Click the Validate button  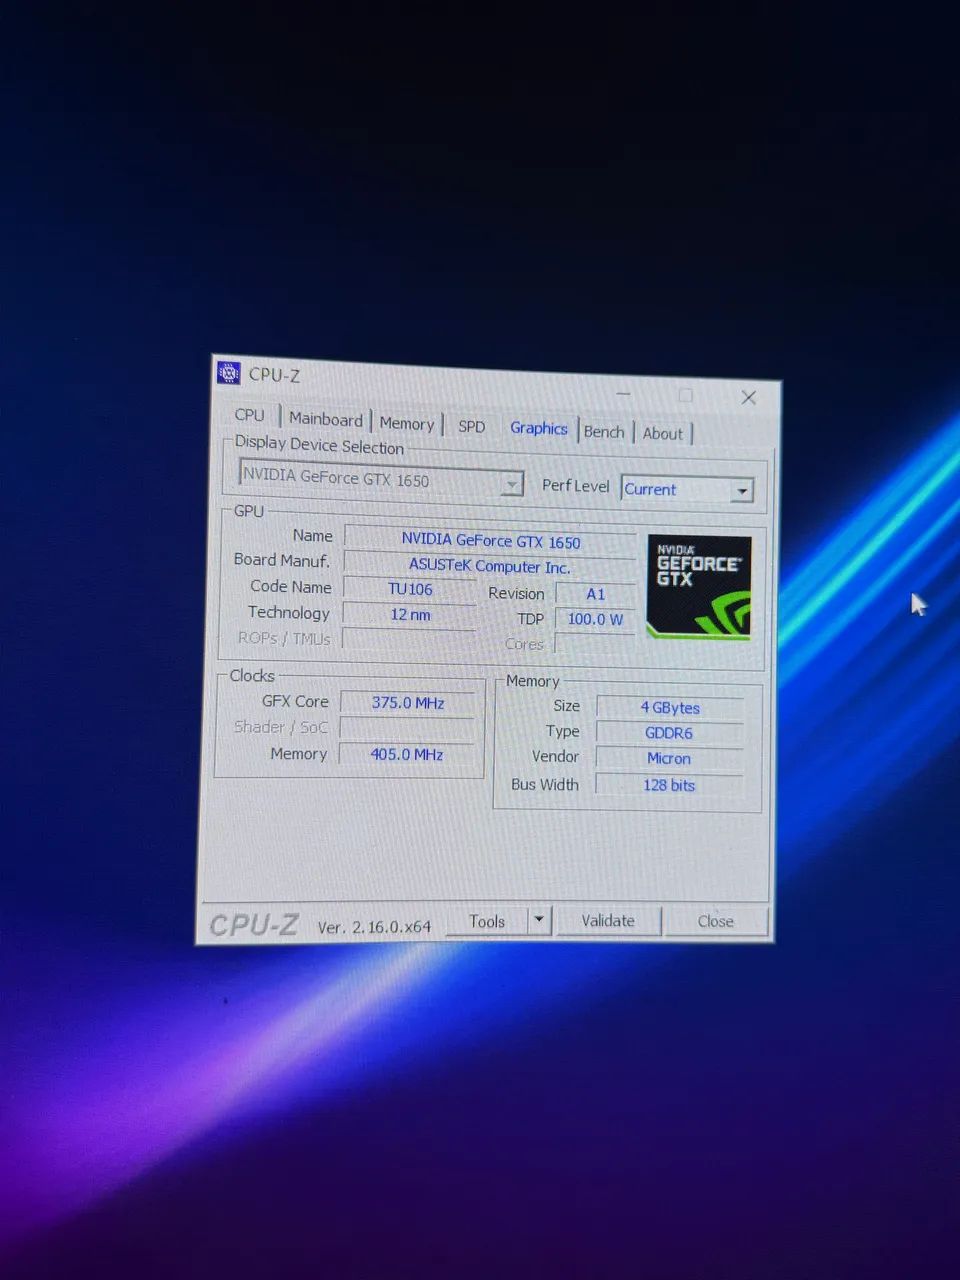(x=608, y=920)
